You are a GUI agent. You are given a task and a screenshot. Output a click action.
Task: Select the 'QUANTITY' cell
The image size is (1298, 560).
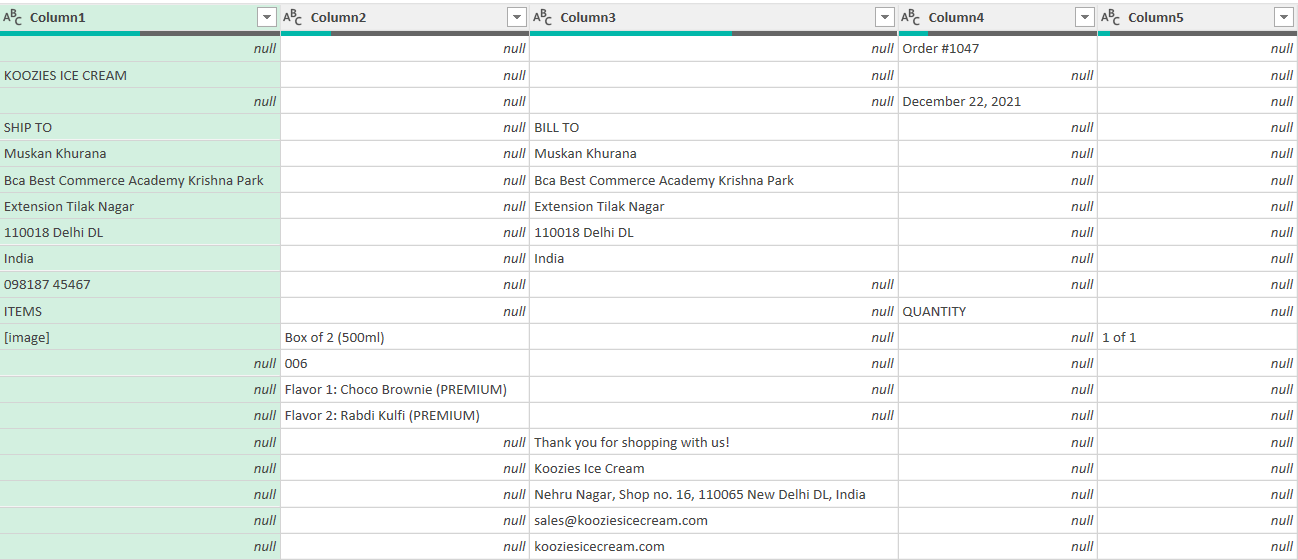point(998,311)
